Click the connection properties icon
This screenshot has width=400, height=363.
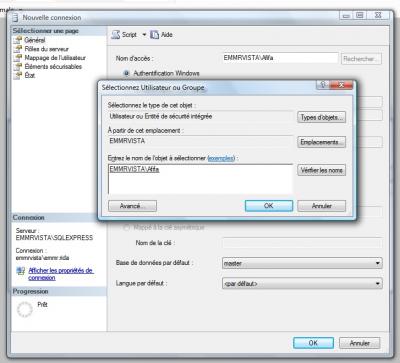[x=21, y=271]
